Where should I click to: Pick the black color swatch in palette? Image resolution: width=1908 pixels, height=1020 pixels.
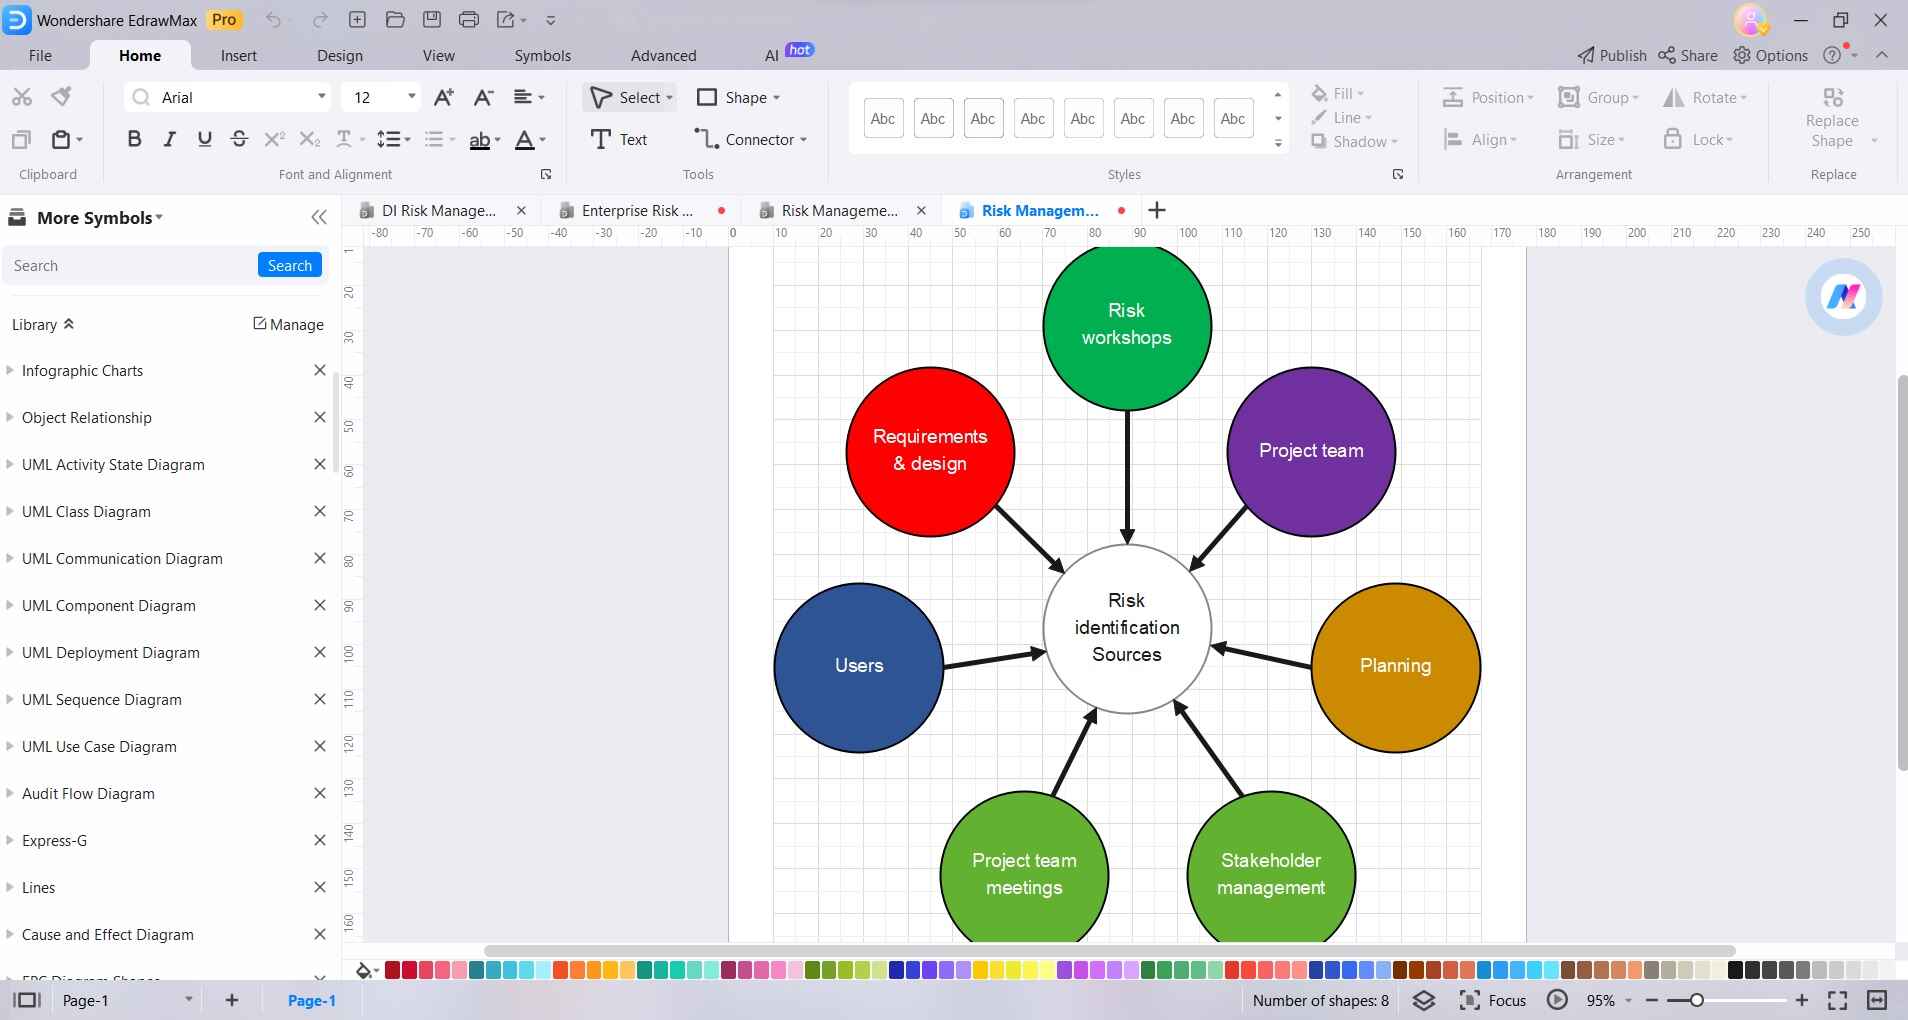[1735, 970]
